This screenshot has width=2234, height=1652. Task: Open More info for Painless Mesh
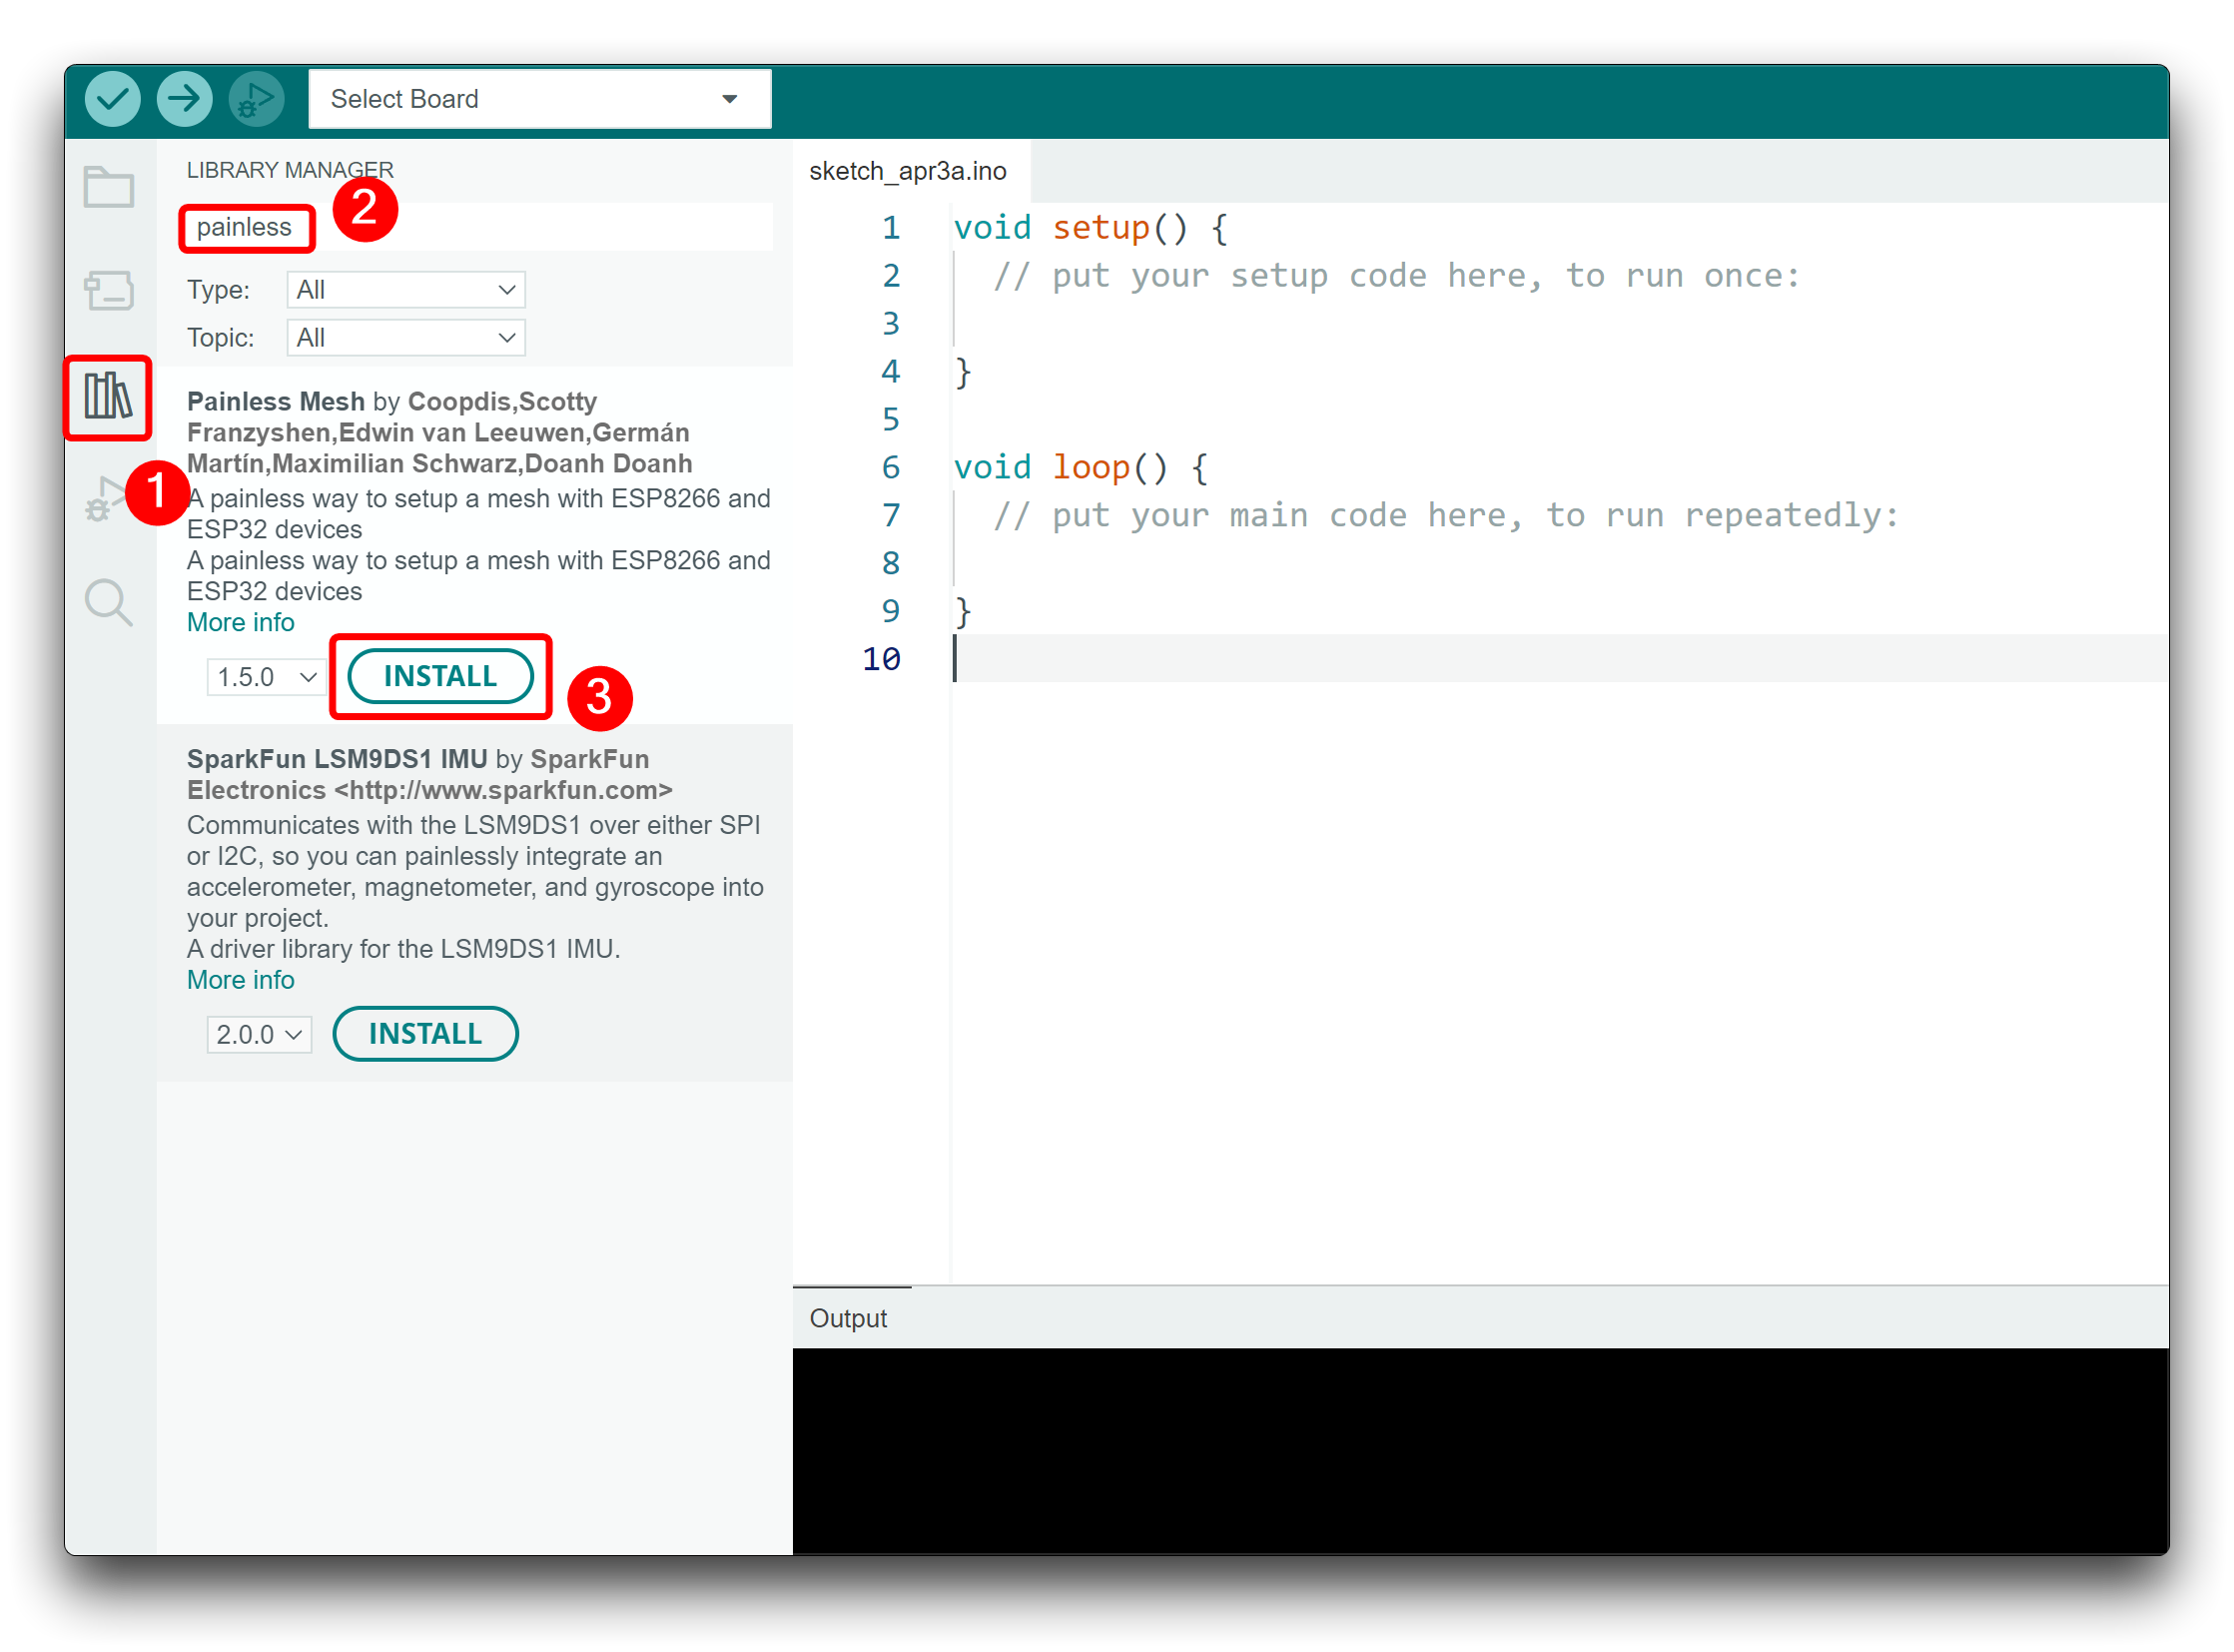240,623
